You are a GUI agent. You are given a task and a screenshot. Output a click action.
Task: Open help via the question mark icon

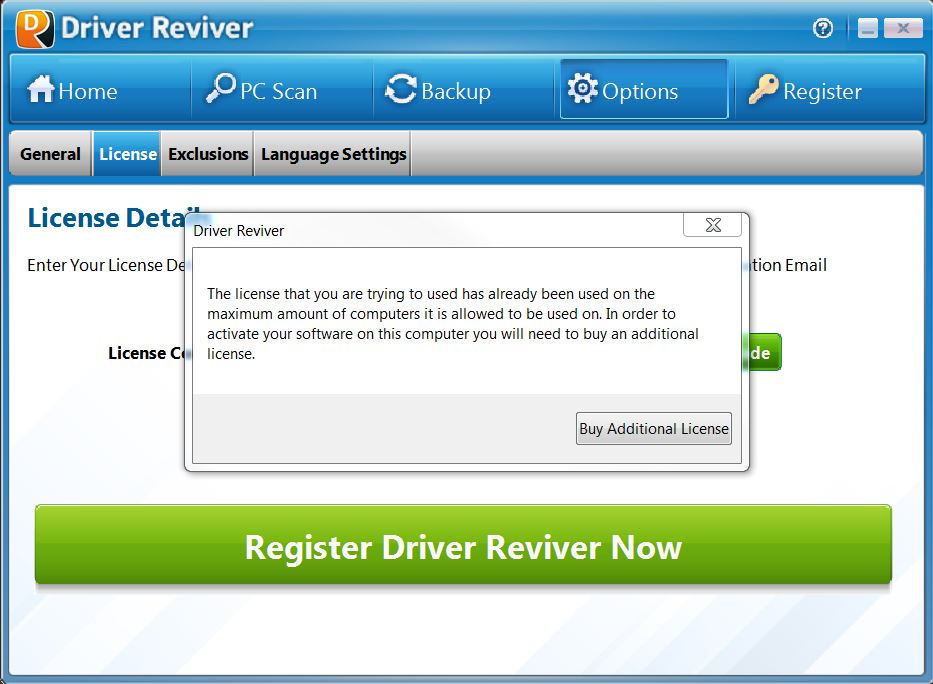coord(823,28)
